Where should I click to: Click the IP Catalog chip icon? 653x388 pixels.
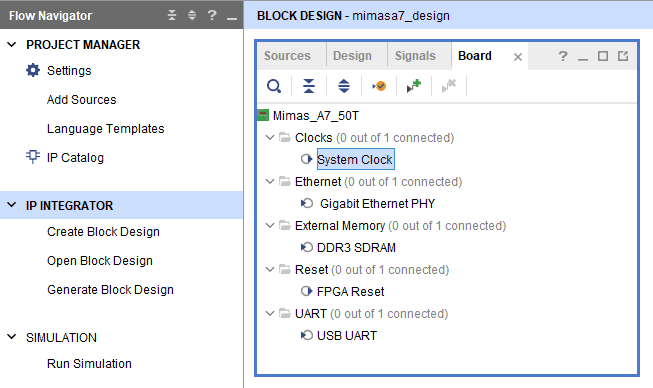click(33, 157)
